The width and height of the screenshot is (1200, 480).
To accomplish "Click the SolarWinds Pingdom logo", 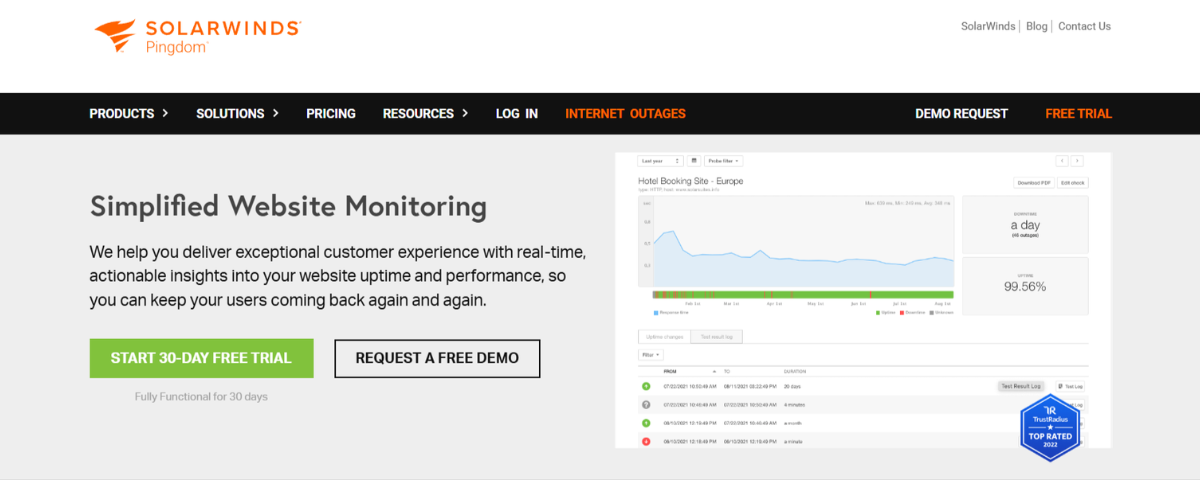I will pos(197,34).
